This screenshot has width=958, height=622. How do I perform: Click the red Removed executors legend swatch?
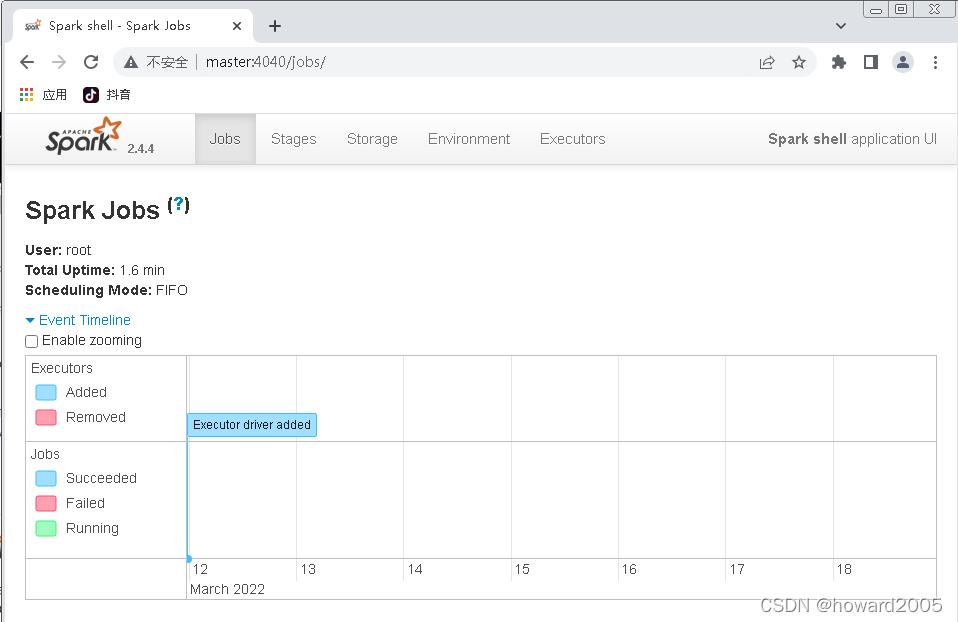coord(46,417)
